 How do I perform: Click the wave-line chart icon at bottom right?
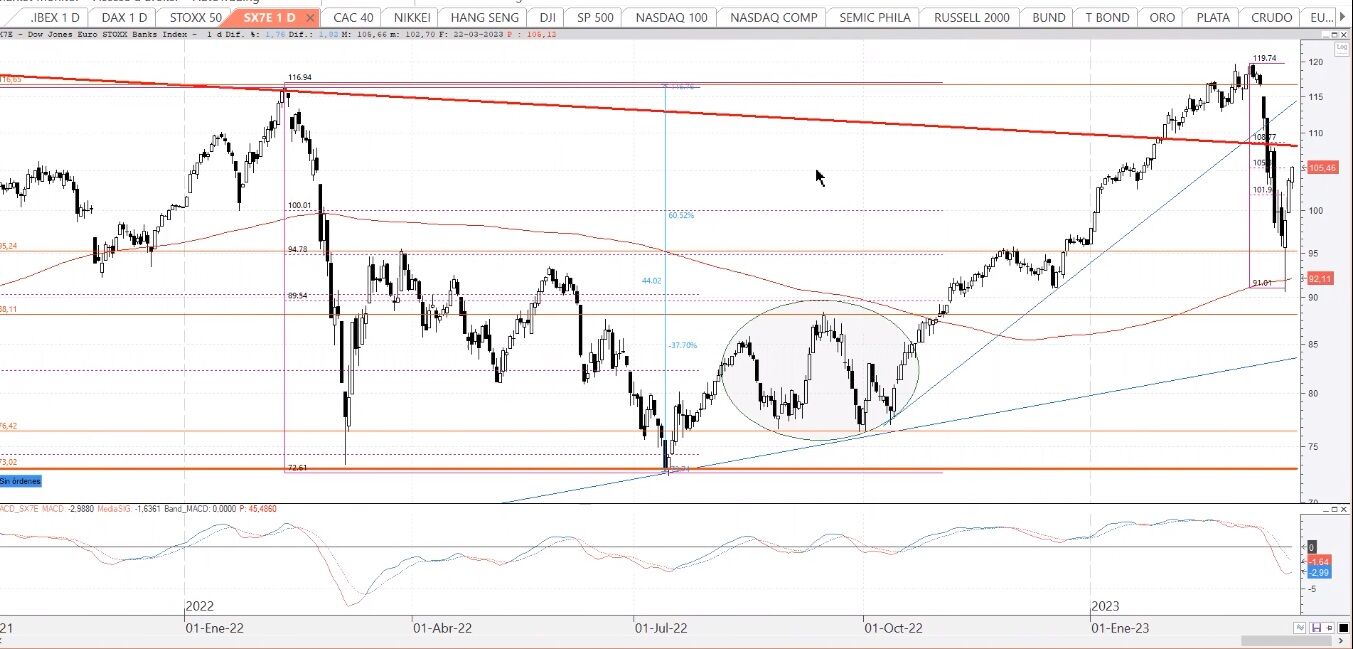(x=1300, y=627)
